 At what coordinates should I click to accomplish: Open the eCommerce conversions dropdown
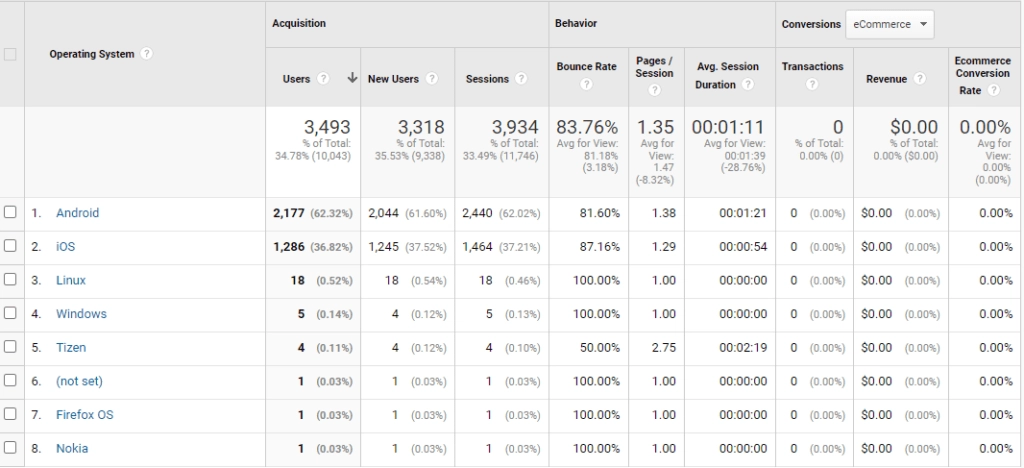click(x=889, y=24)
